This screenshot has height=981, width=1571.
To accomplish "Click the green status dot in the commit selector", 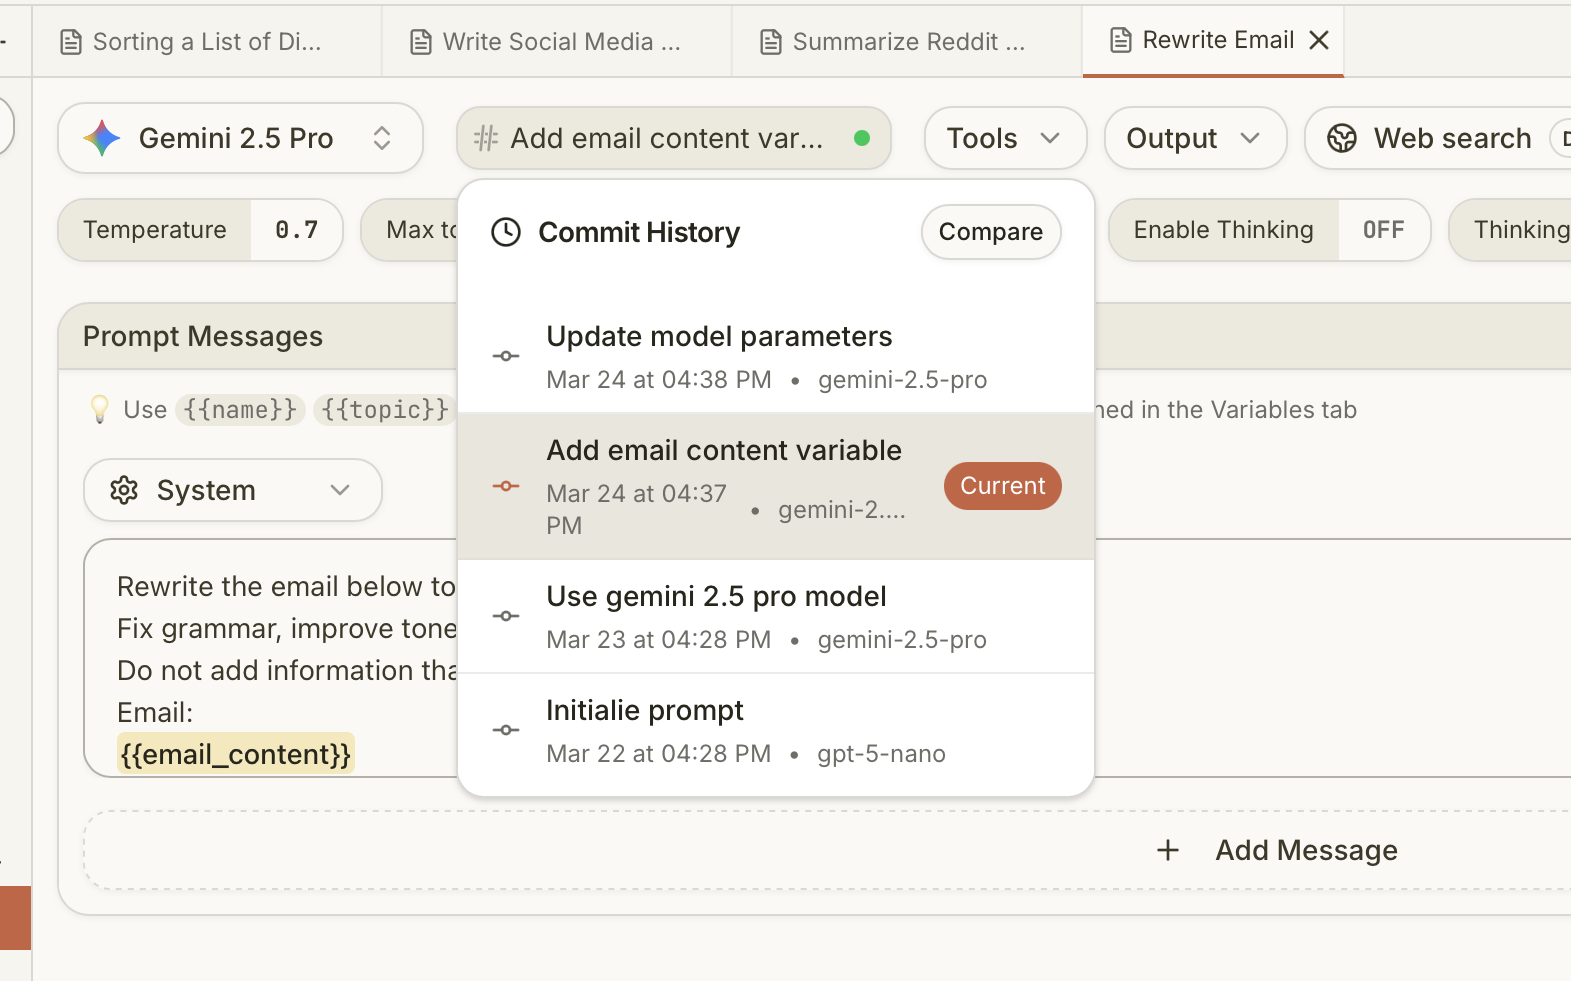I will click(862, 138).
